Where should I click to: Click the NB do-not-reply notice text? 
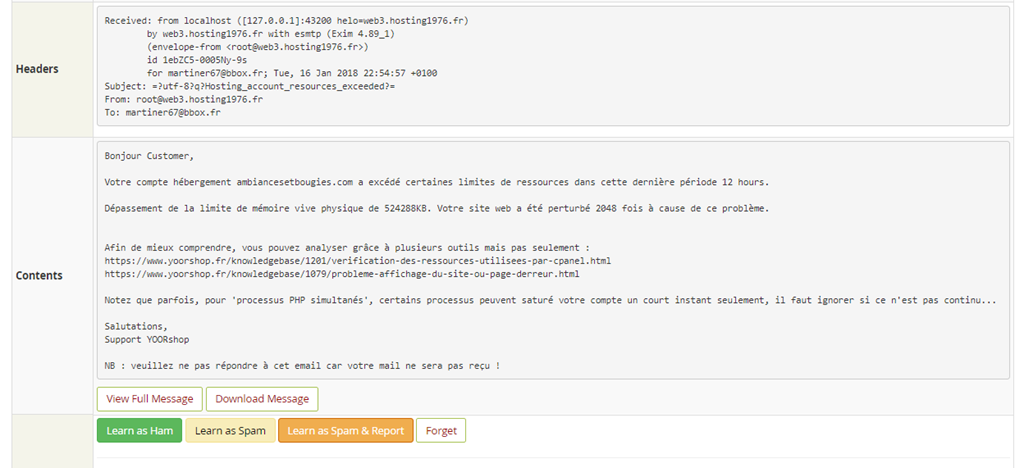[x=302, y=366]
